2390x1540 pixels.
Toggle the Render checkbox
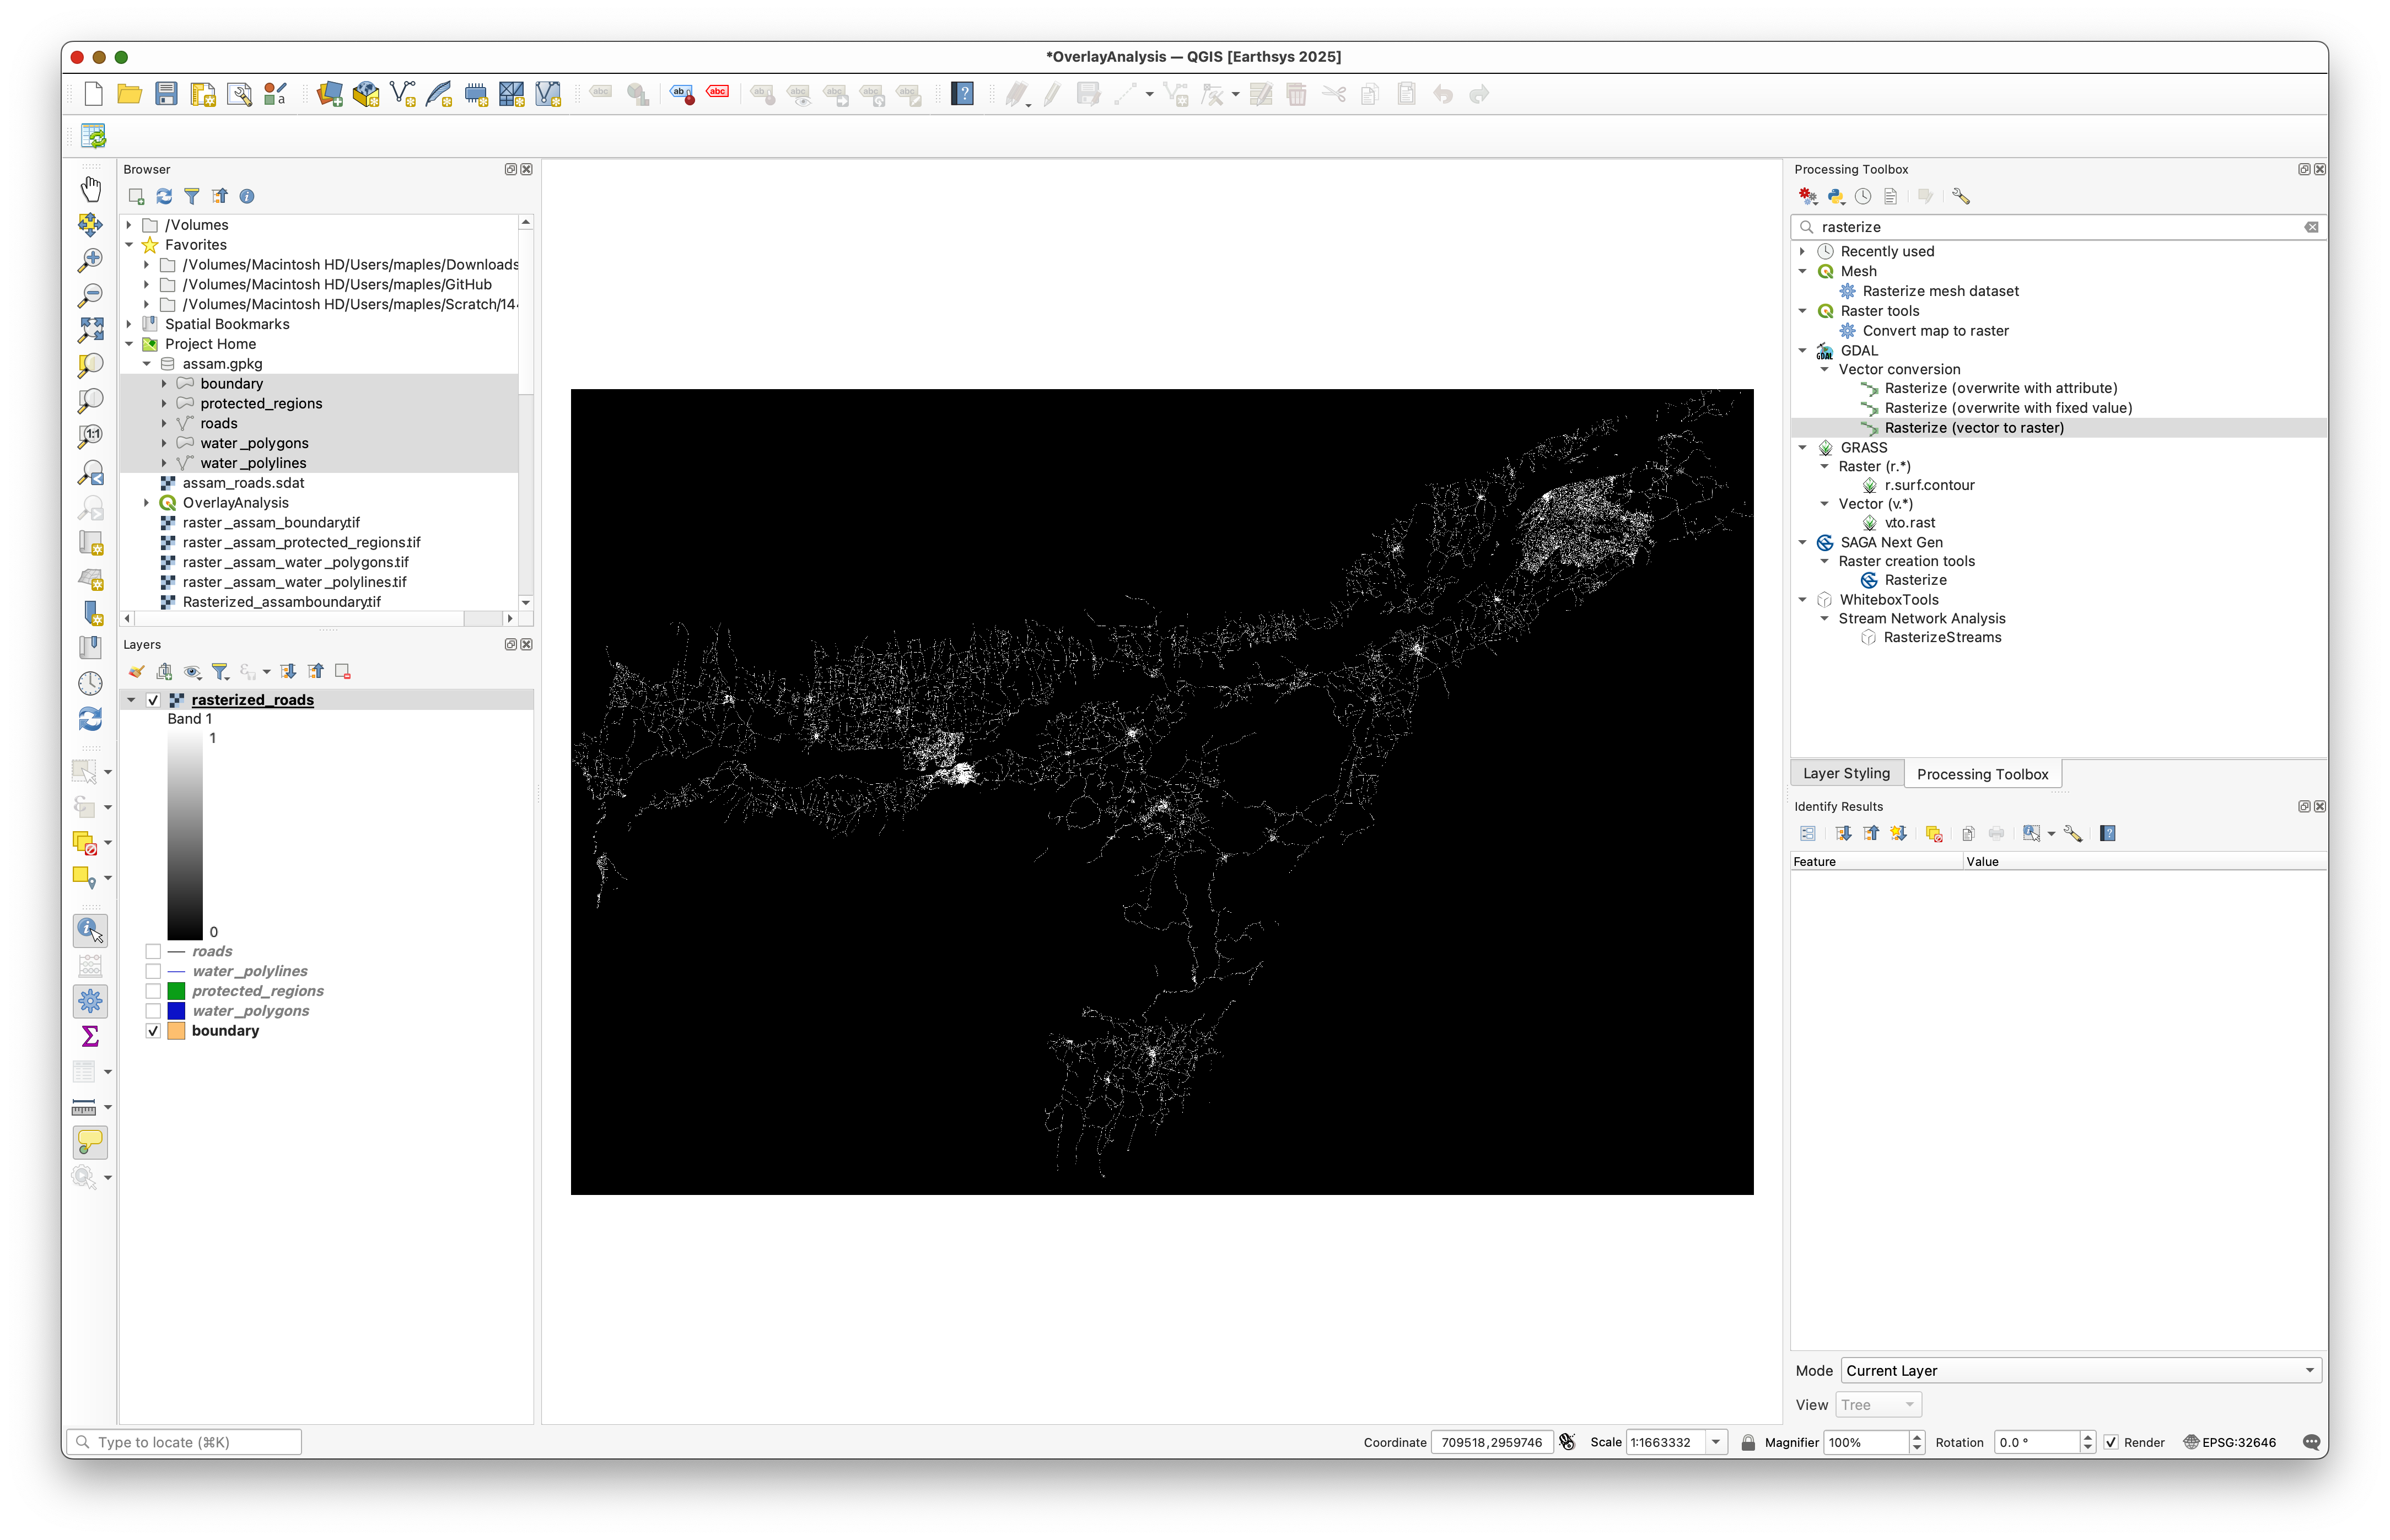(x=2111, y=1442)
